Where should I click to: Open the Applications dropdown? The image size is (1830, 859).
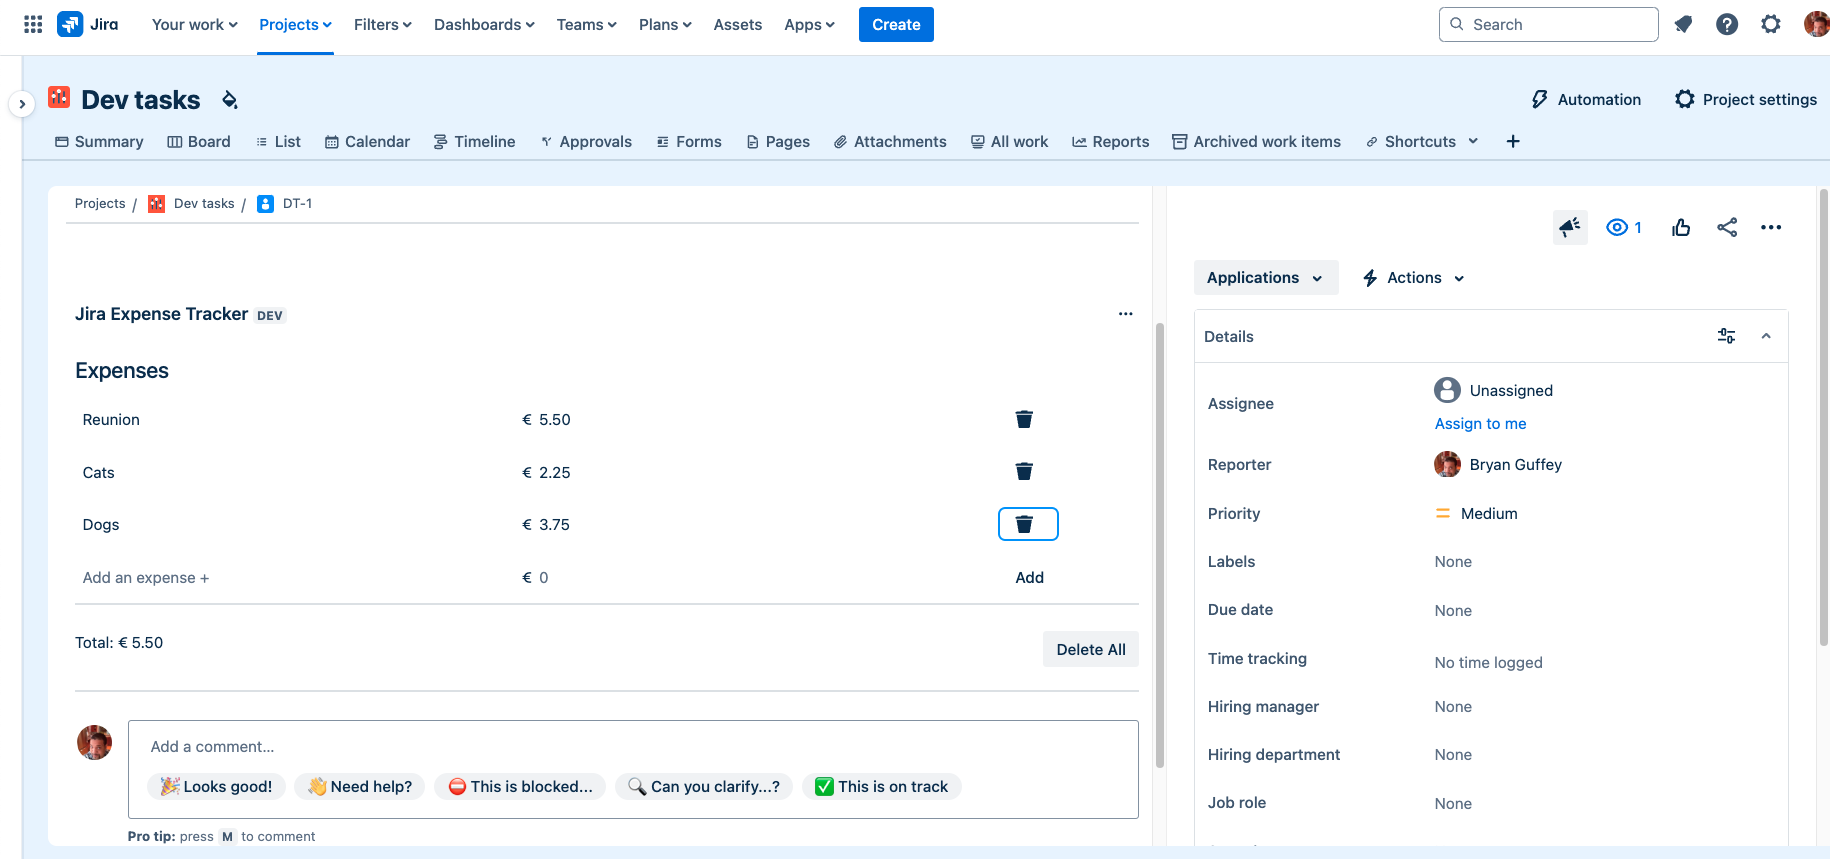(x=1265, y=277)
